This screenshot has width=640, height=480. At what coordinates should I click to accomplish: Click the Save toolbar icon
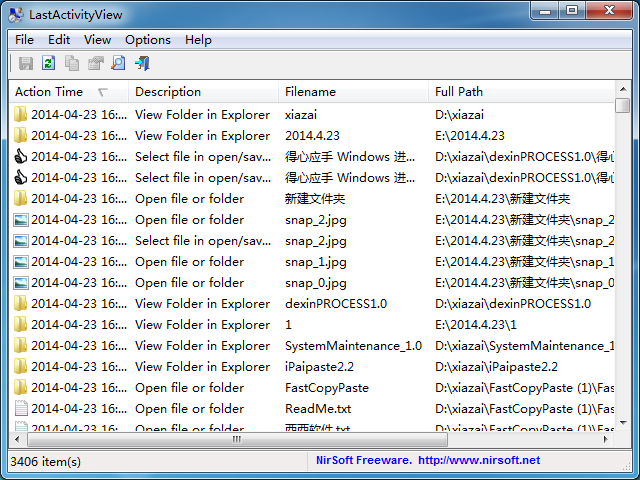(x=26, y=63)
